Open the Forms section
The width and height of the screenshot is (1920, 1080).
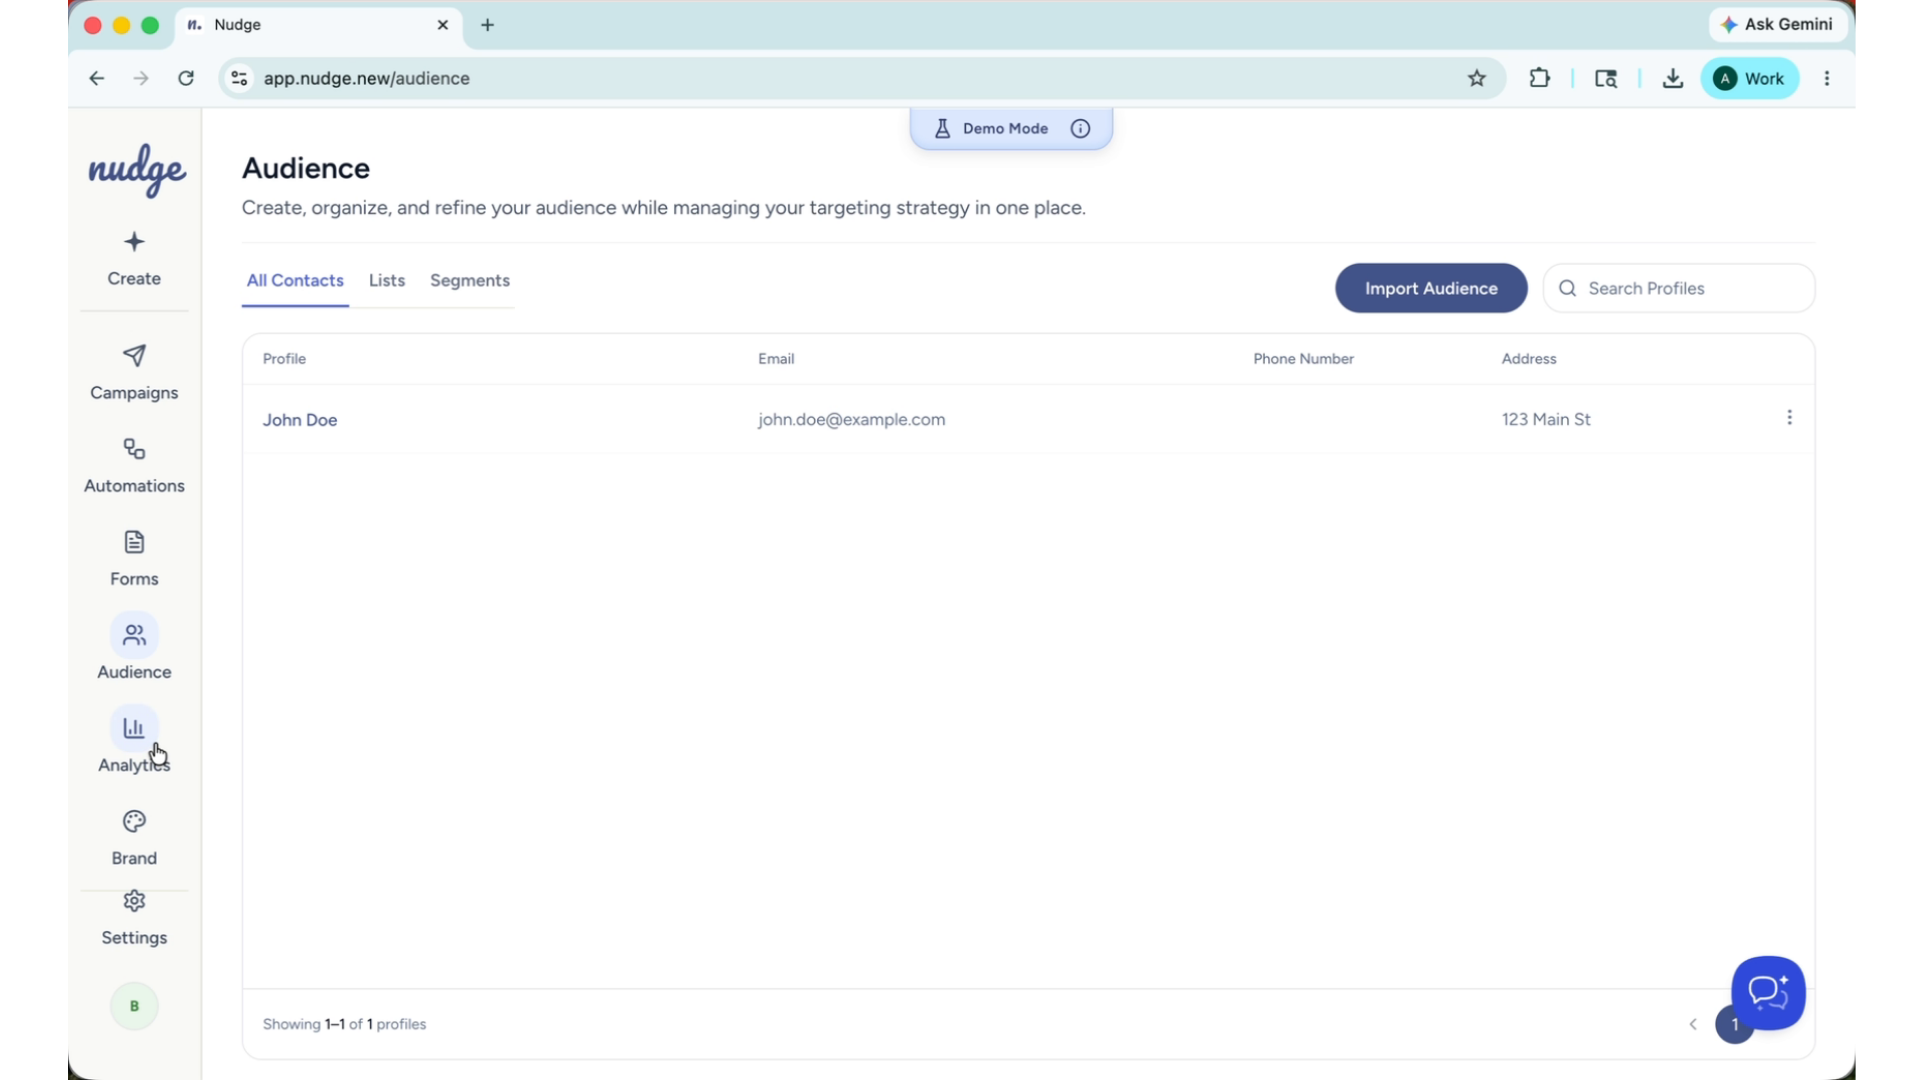pyautogui.click(x=134, y=559)
